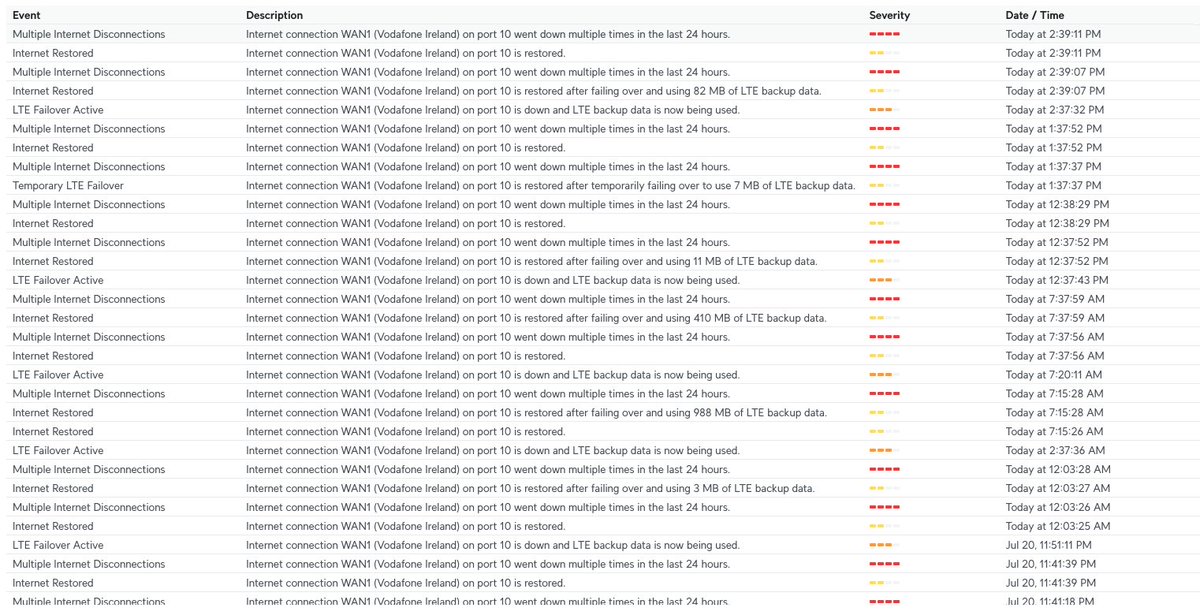Click the red severity indicator in the 7:37:56 AM Multiple Internet Disconnections row
Screen dimensions: 1200x615
[x=884, y=338]
